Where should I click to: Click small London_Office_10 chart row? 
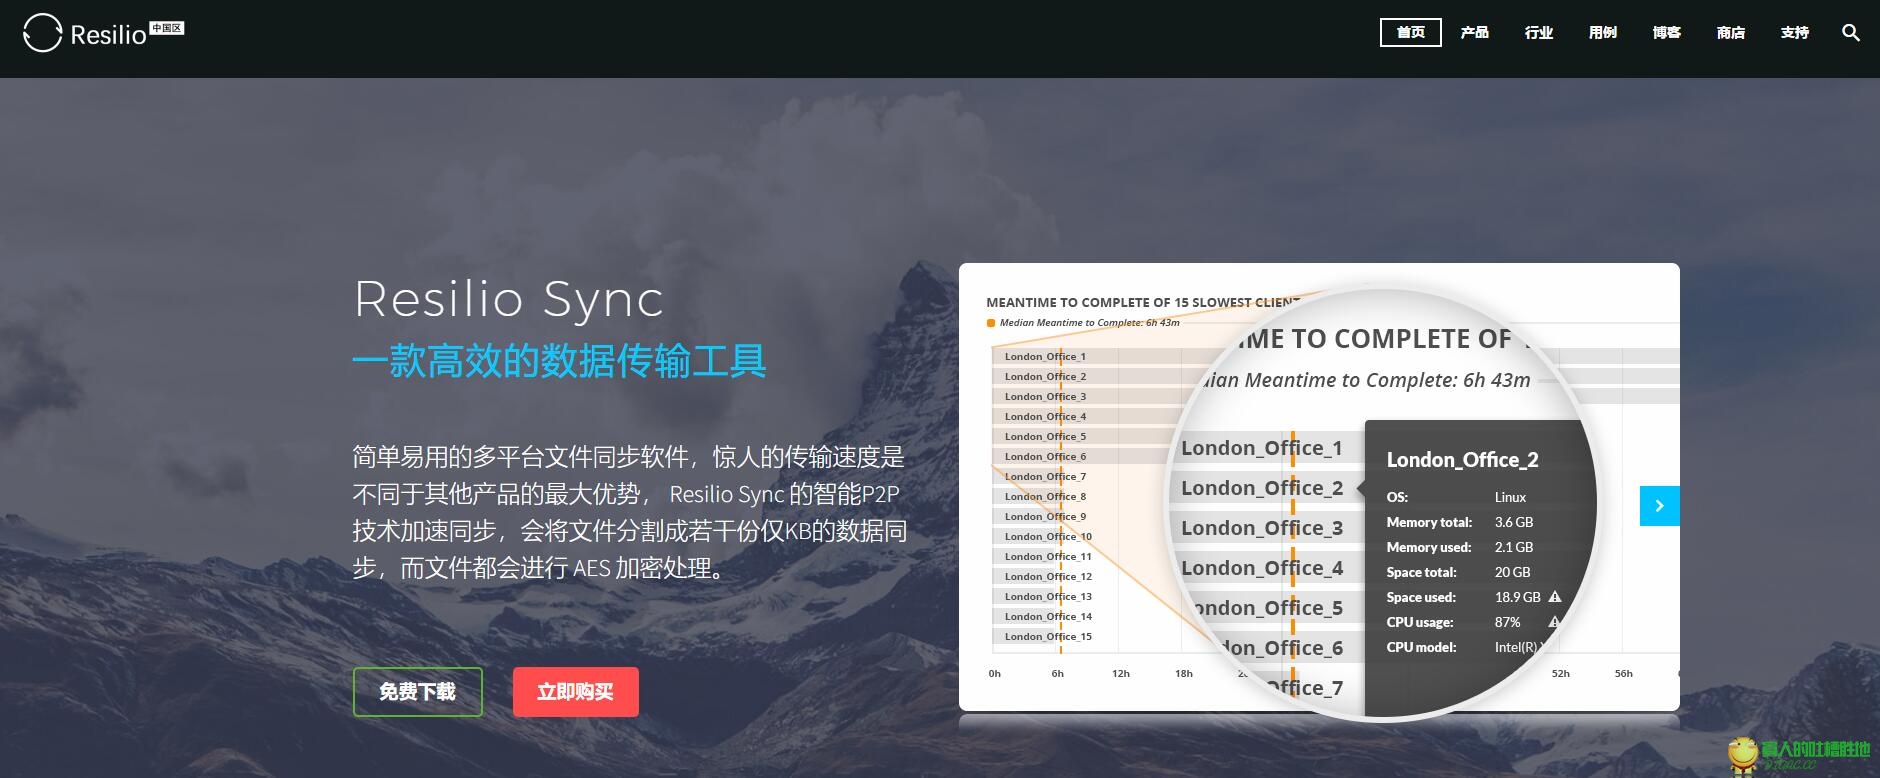[x=1048, y=537]
